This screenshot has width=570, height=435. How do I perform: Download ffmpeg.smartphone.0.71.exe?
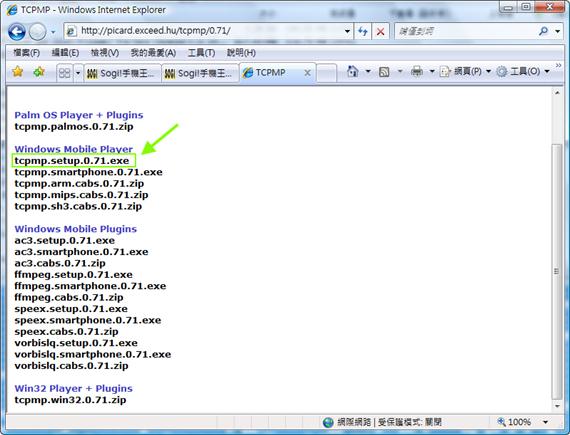point(90,286)
